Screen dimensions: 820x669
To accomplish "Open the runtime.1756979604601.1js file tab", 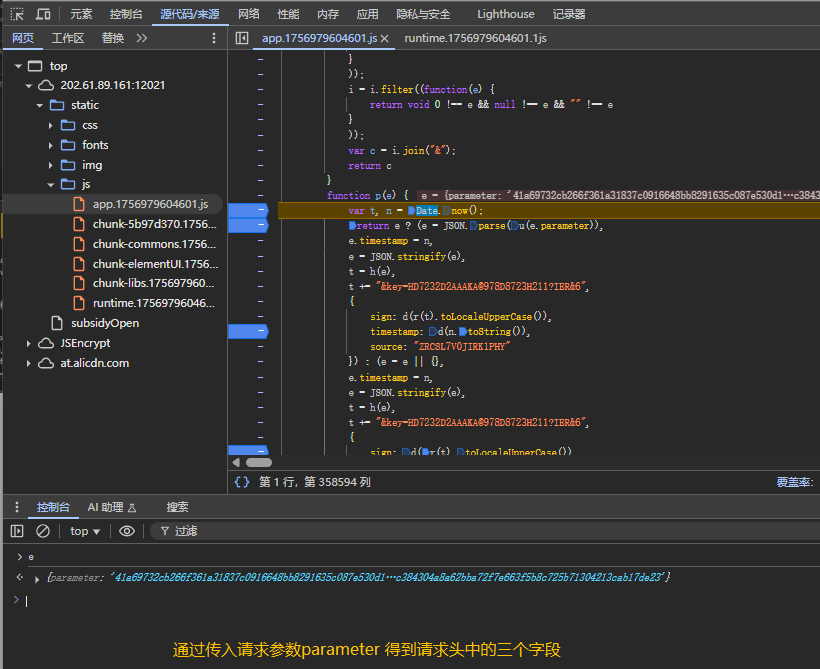I will click(x=475, y=38).
